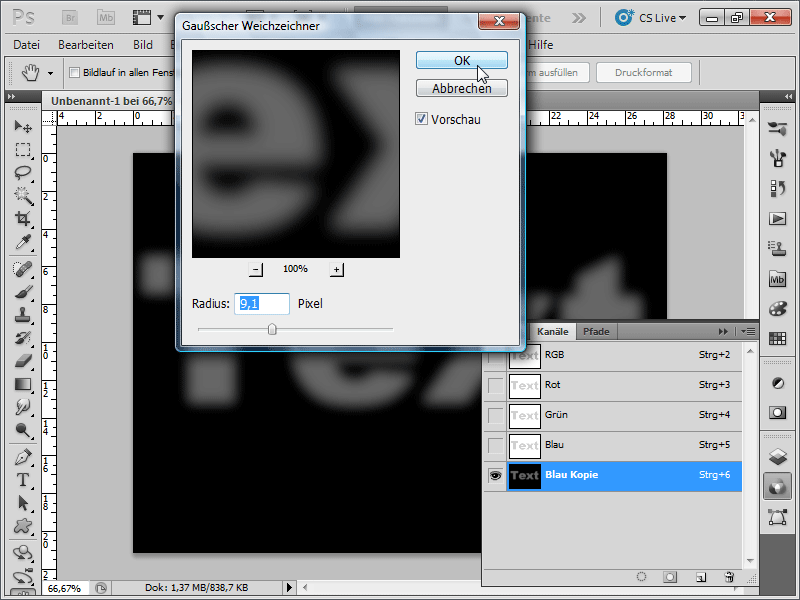Expand the right dock with double arrows
Viewport: 800px width, 600px height.
[x=789, y=96]
